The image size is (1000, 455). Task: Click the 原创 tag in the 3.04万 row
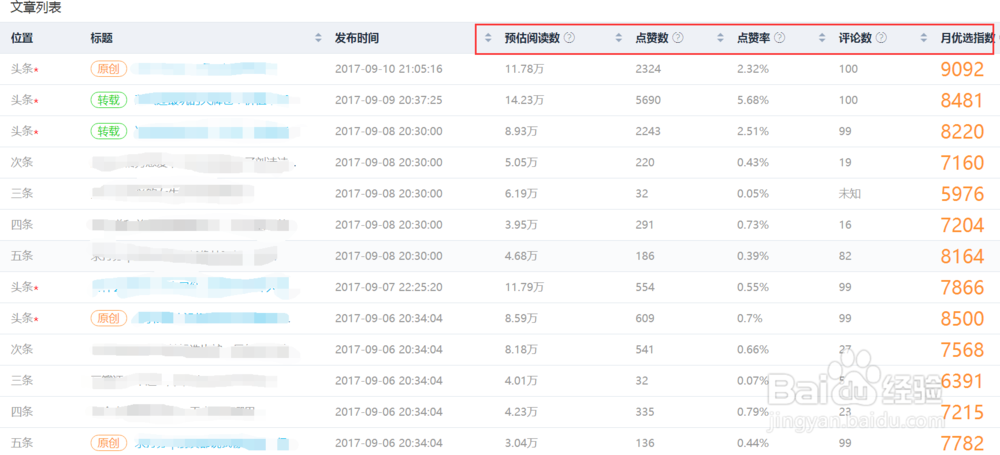[109, 442]
